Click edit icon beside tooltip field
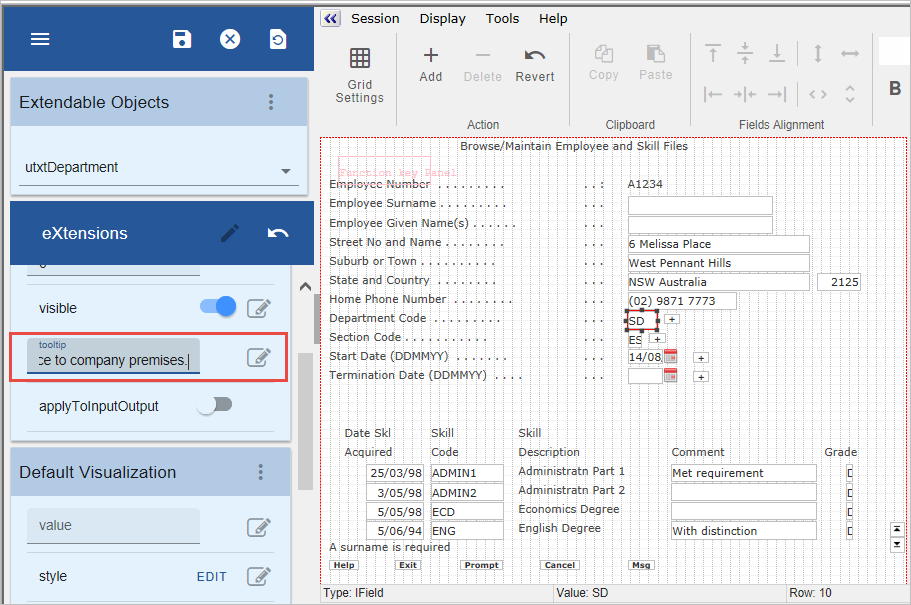The image size is (911, 605). (259, 357)
